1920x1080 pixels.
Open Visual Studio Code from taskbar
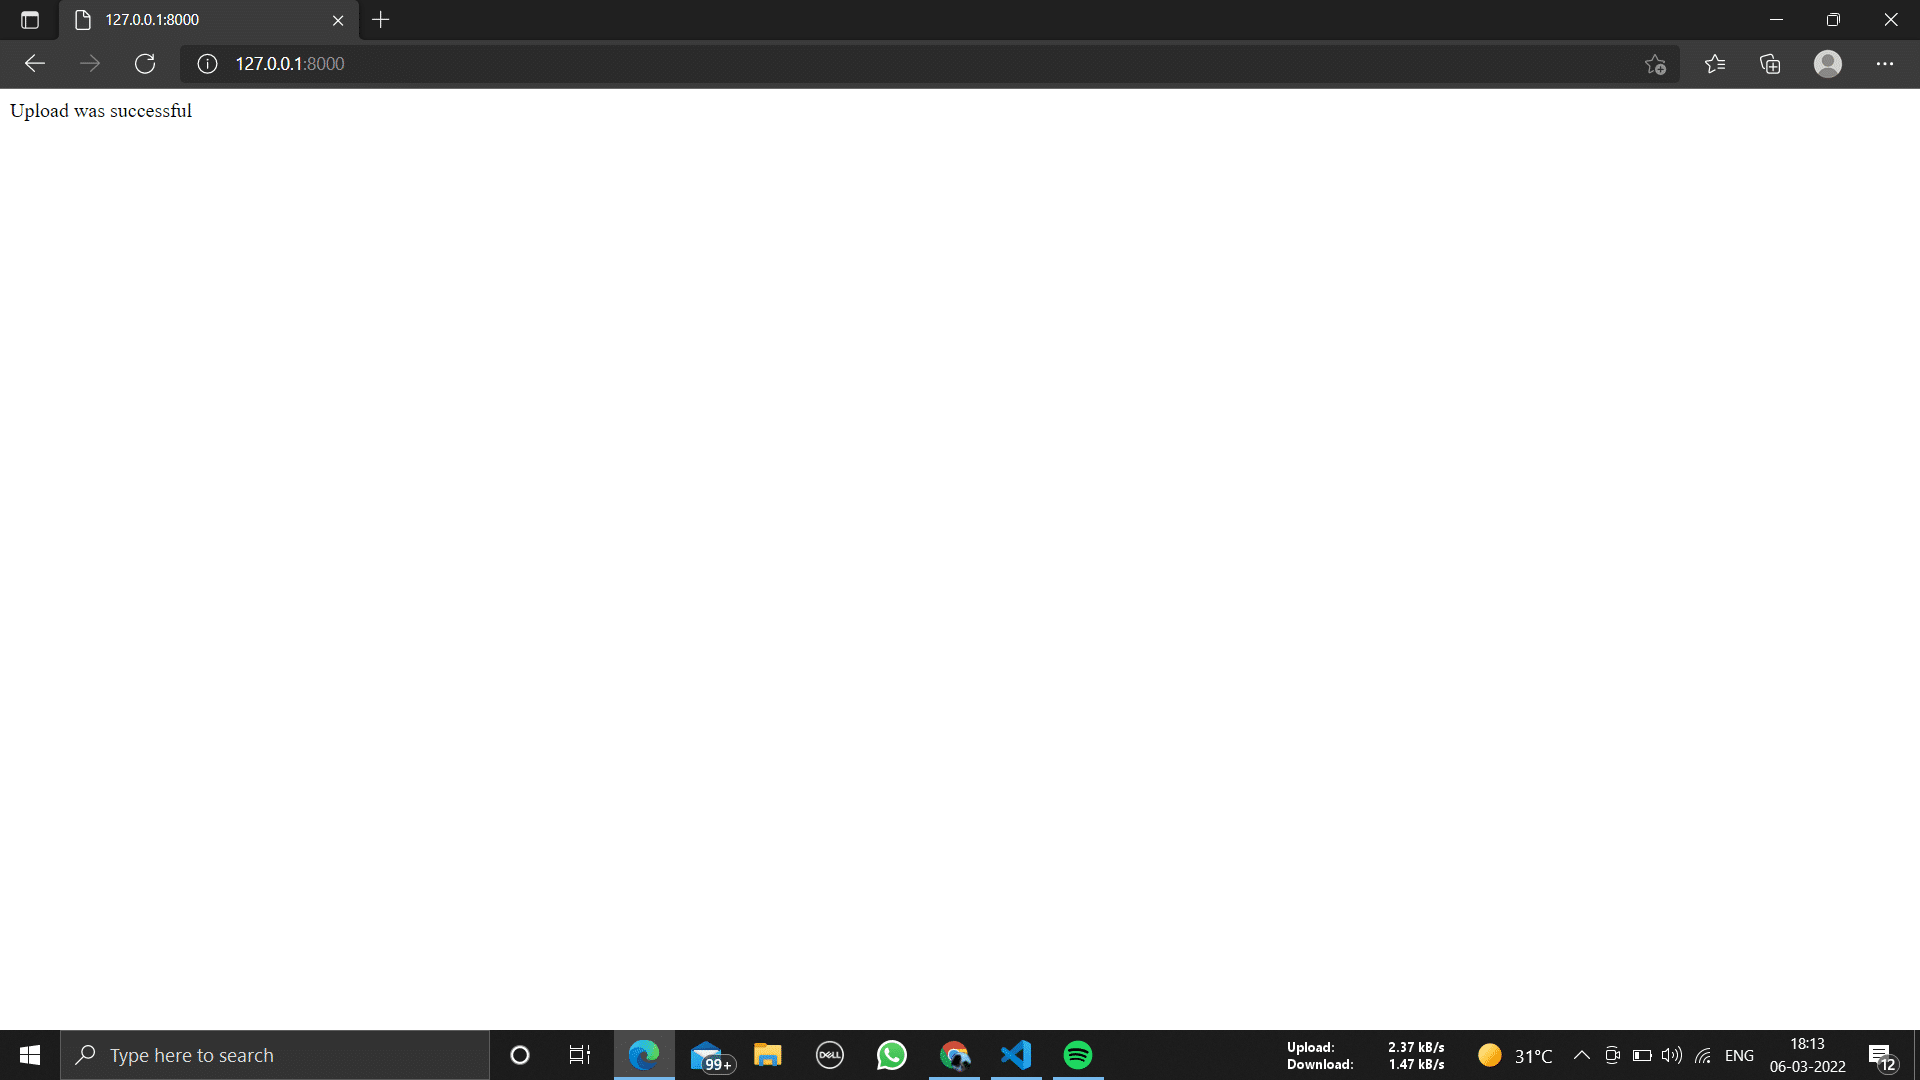1016,1055
